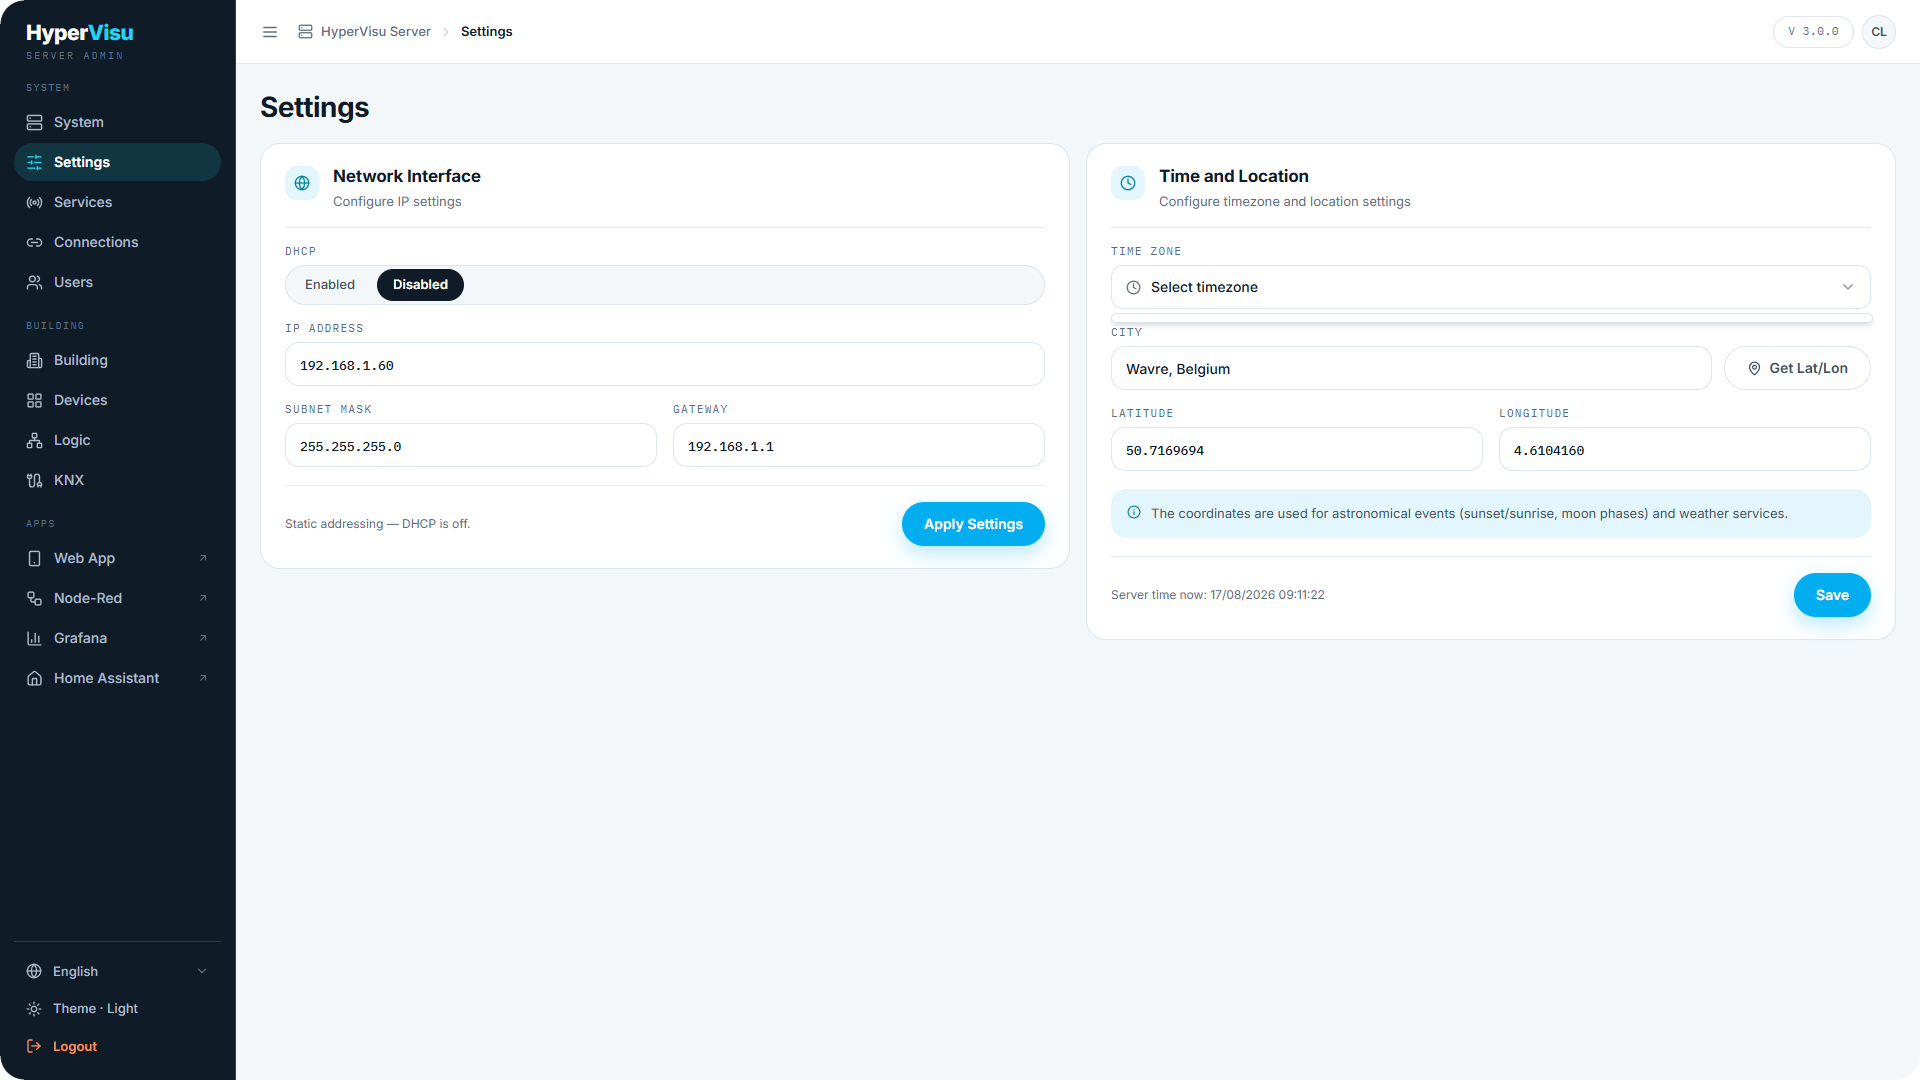The image size is (1920, 1080).
Task: Click the sun icon beside Theme
Action: pos(34,1009)
